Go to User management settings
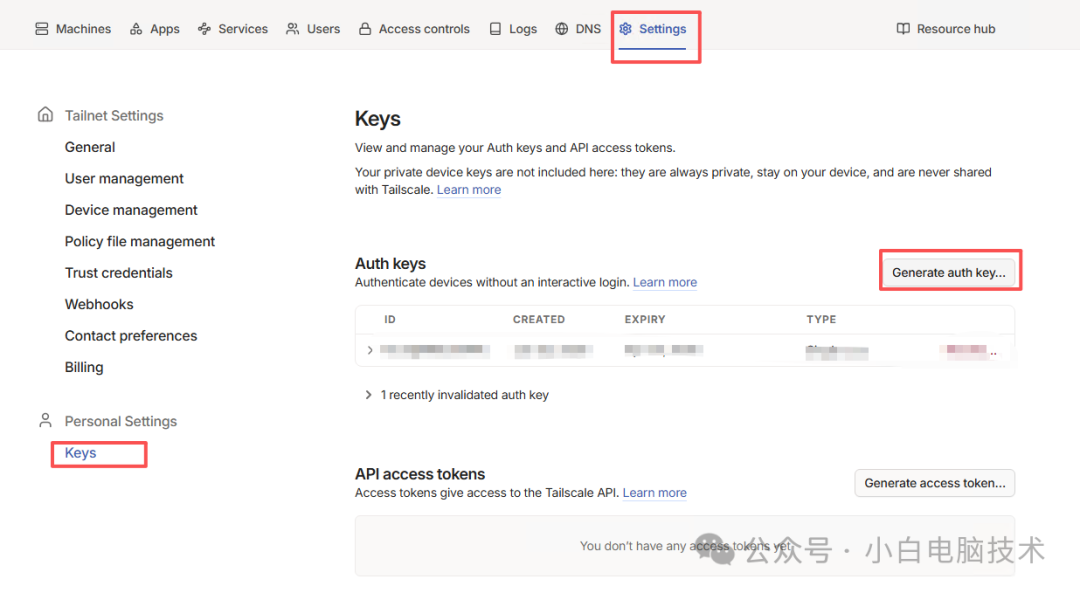The image size is (1080, 593). (x=124, y=179)
